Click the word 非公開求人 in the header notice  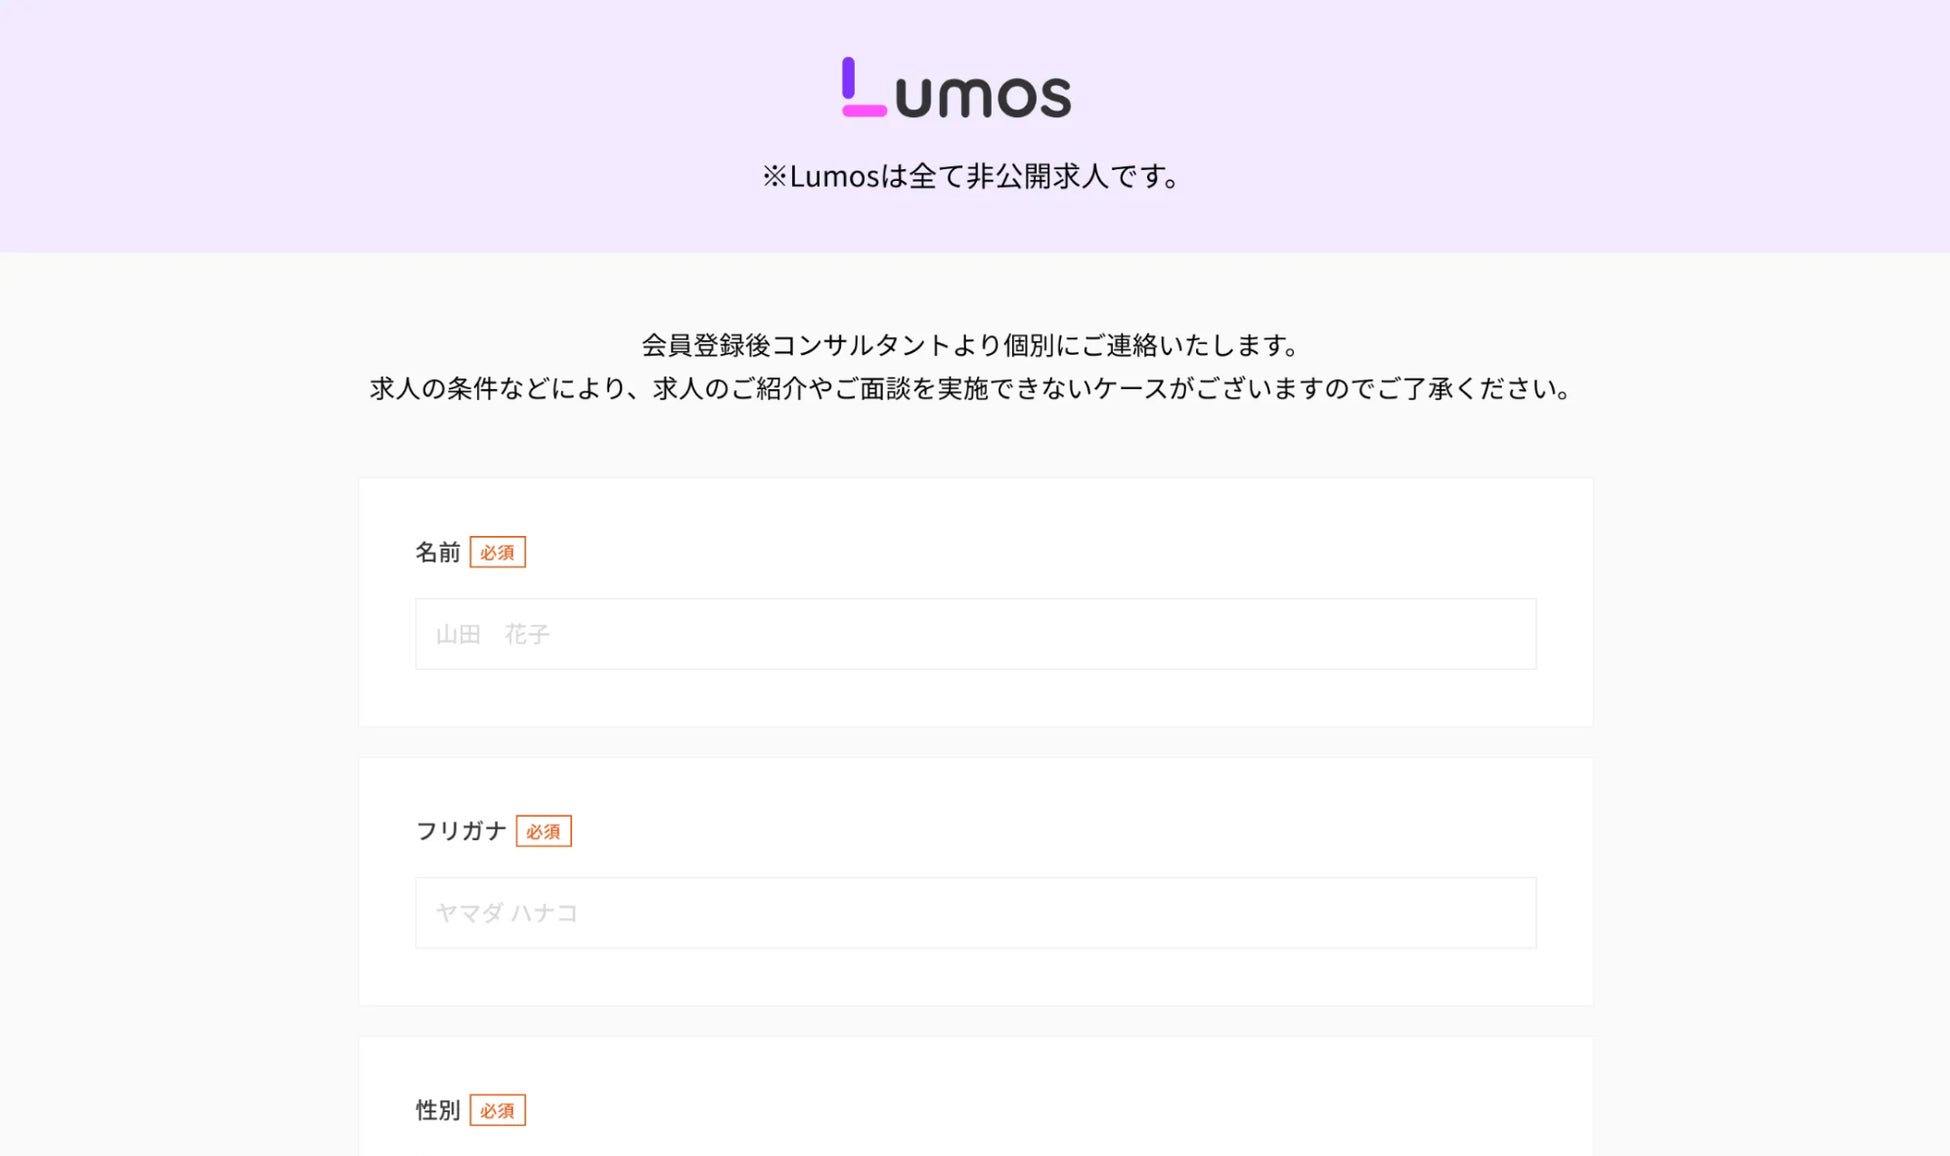[x=1037, y=177]
